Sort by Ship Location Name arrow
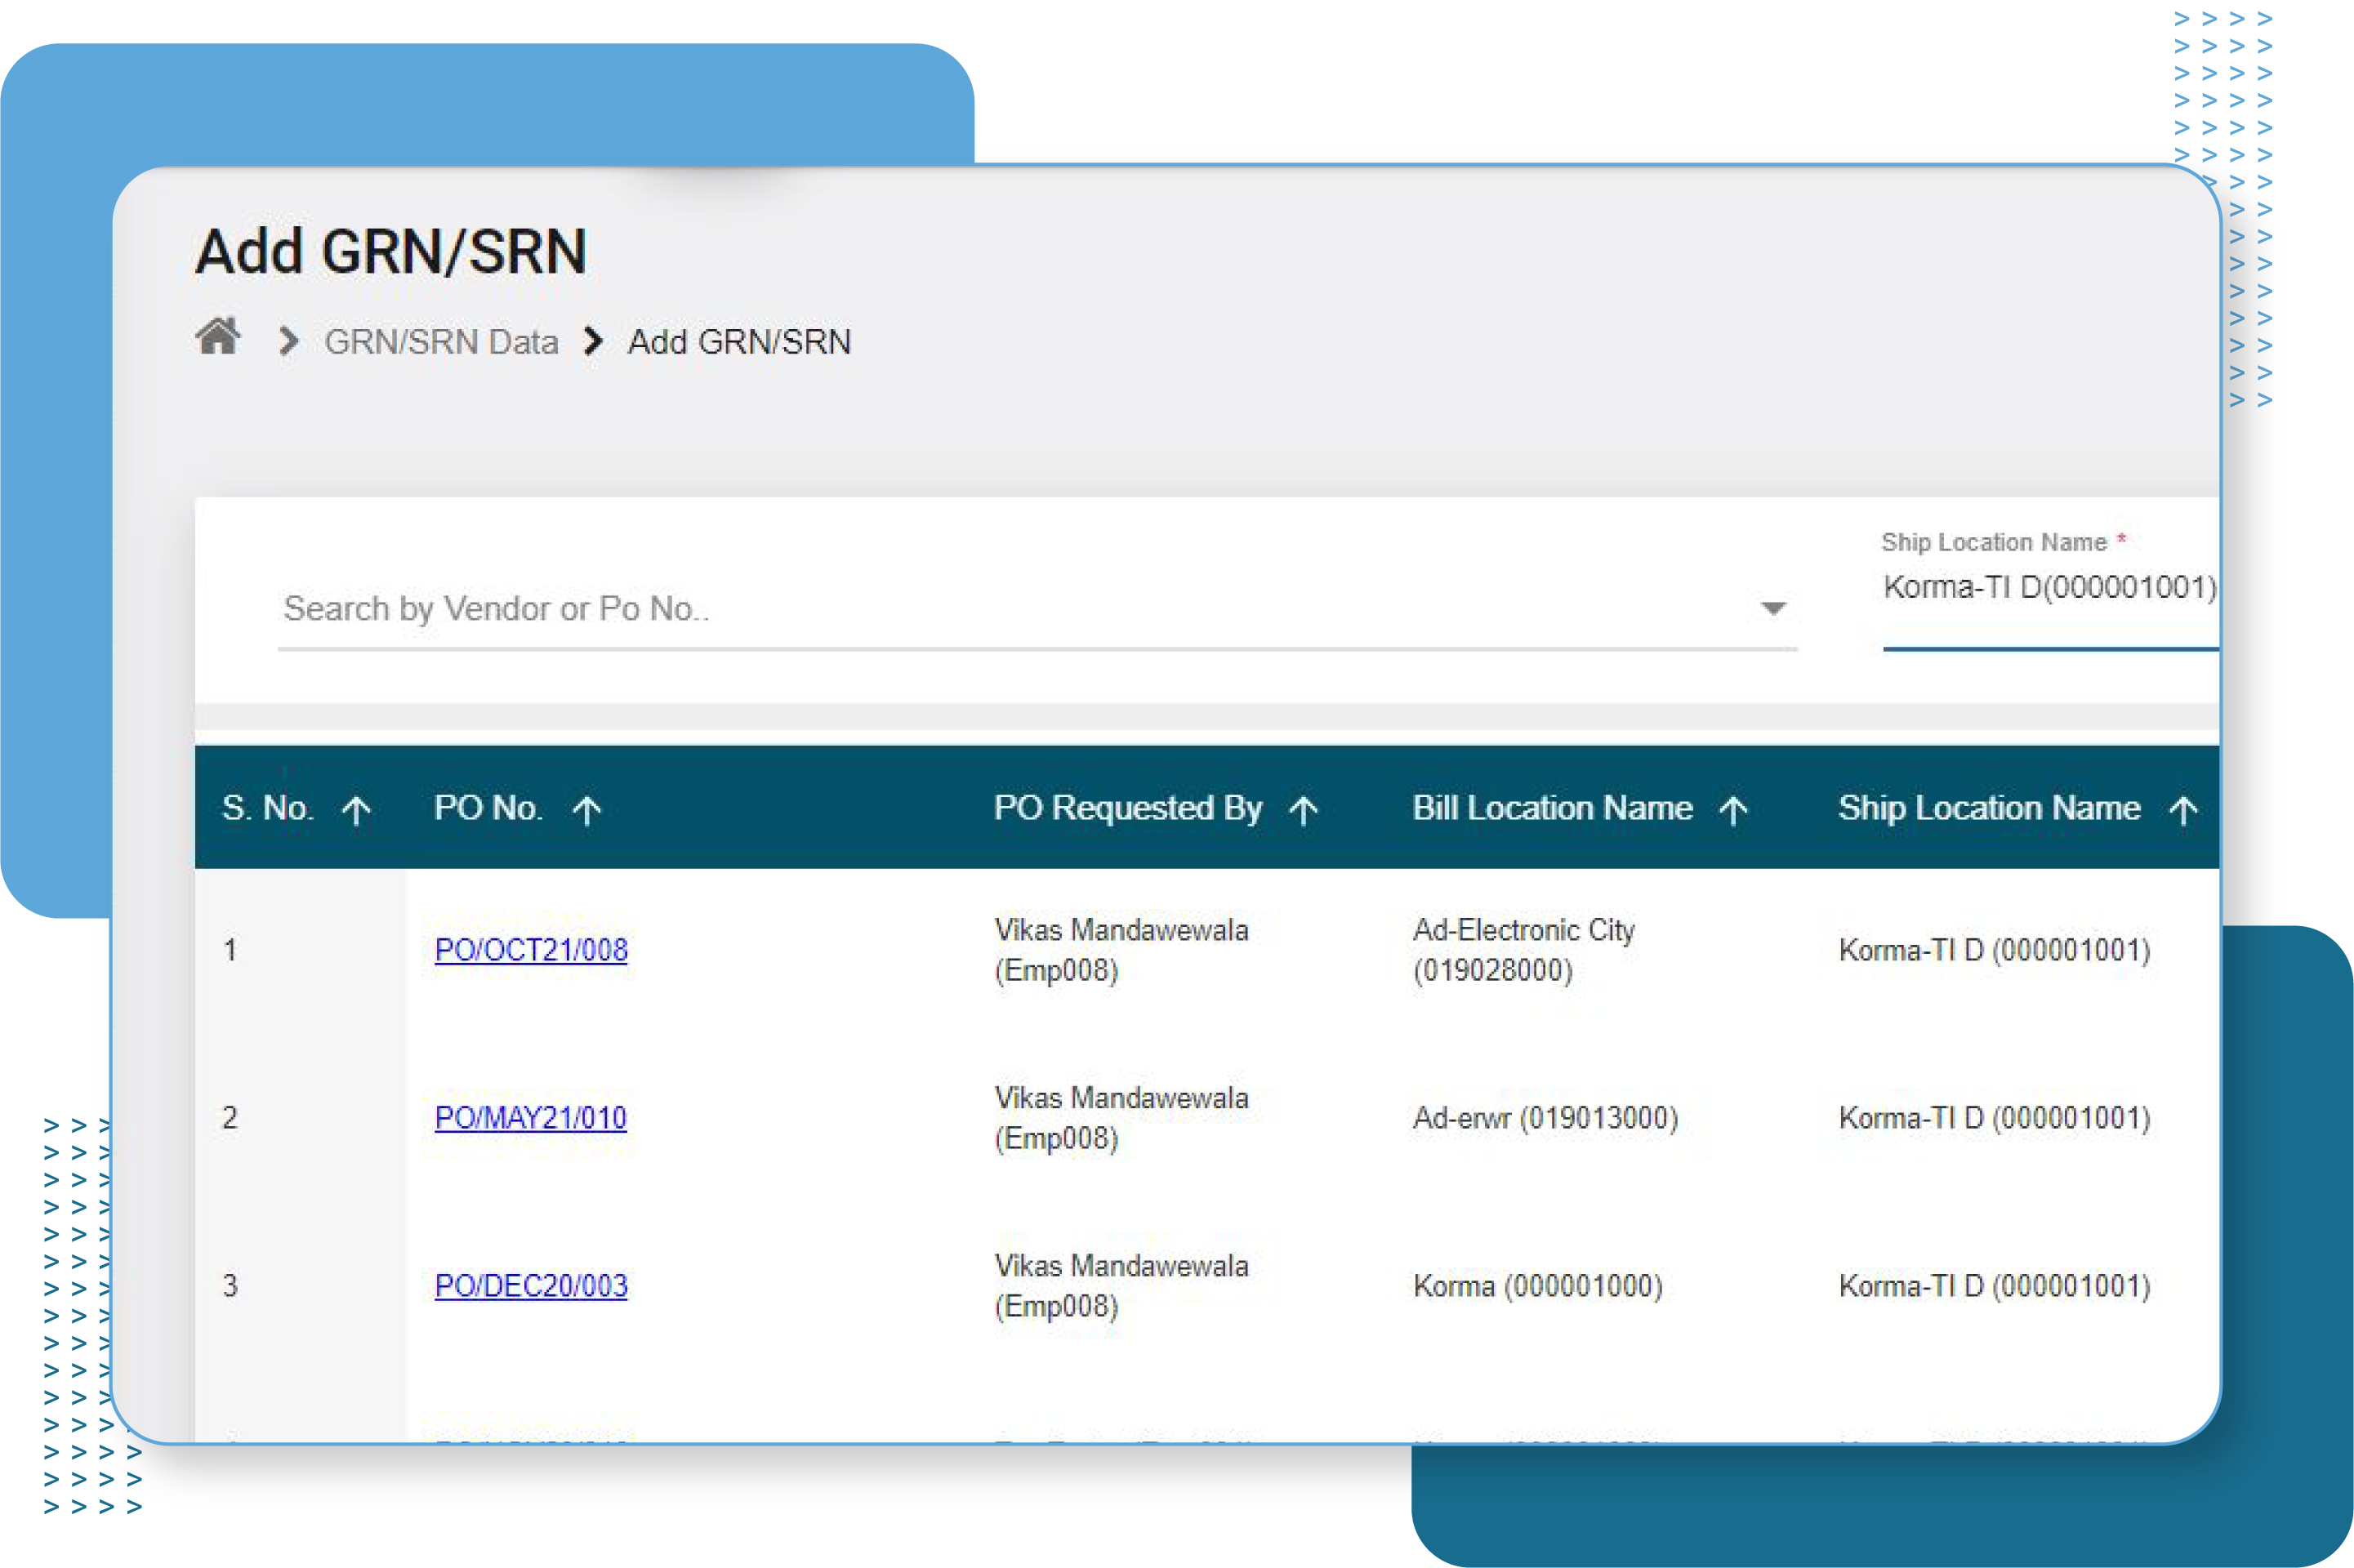The image size is (2354, 1568). (x=2183, y=810)
